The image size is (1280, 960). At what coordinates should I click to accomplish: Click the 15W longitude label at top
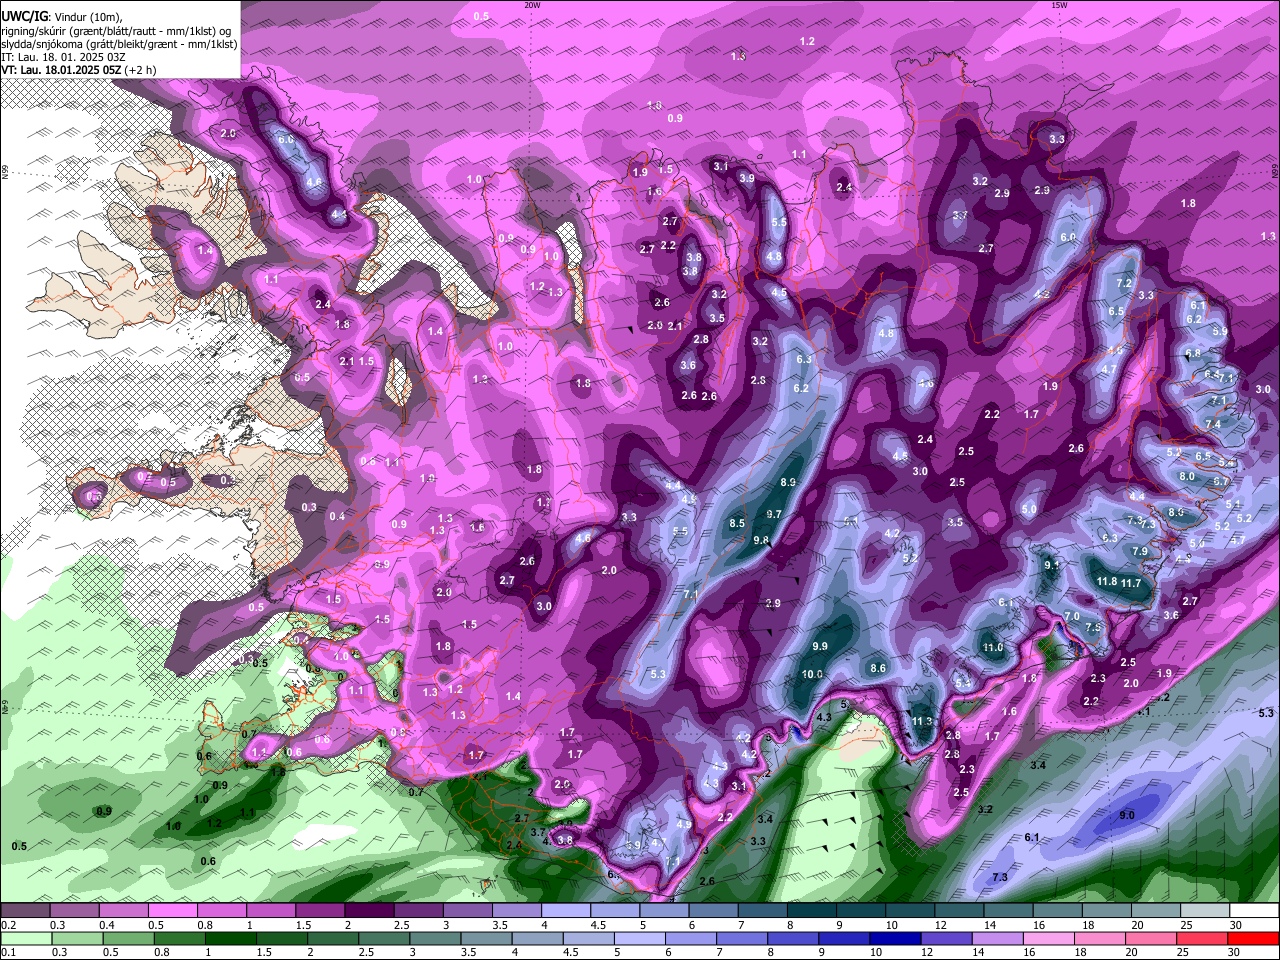(x=1059, y=5)
